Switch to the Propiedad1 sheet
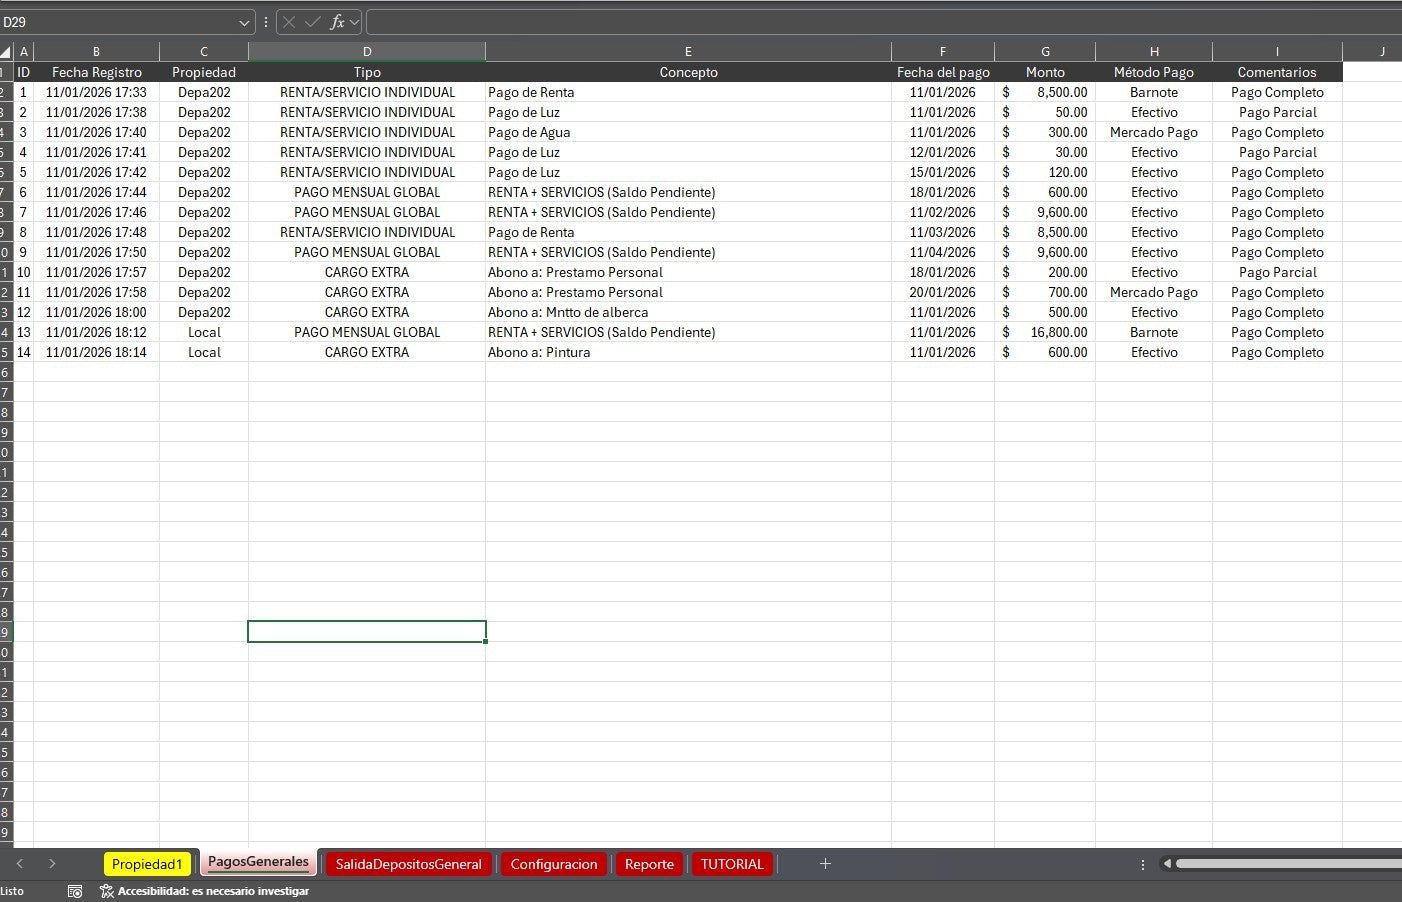The image size is (1402, 902). (147, 863)
